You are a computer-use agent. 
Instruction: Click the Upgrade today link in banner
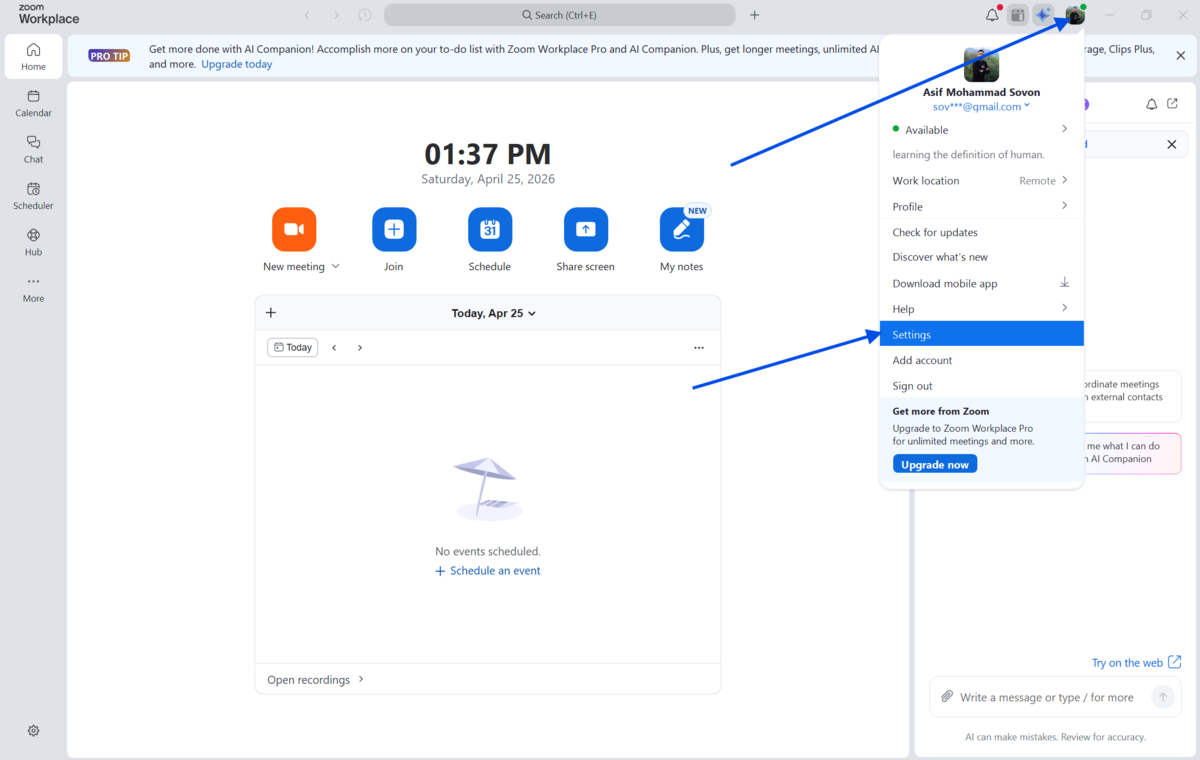[x=236, y=64]
